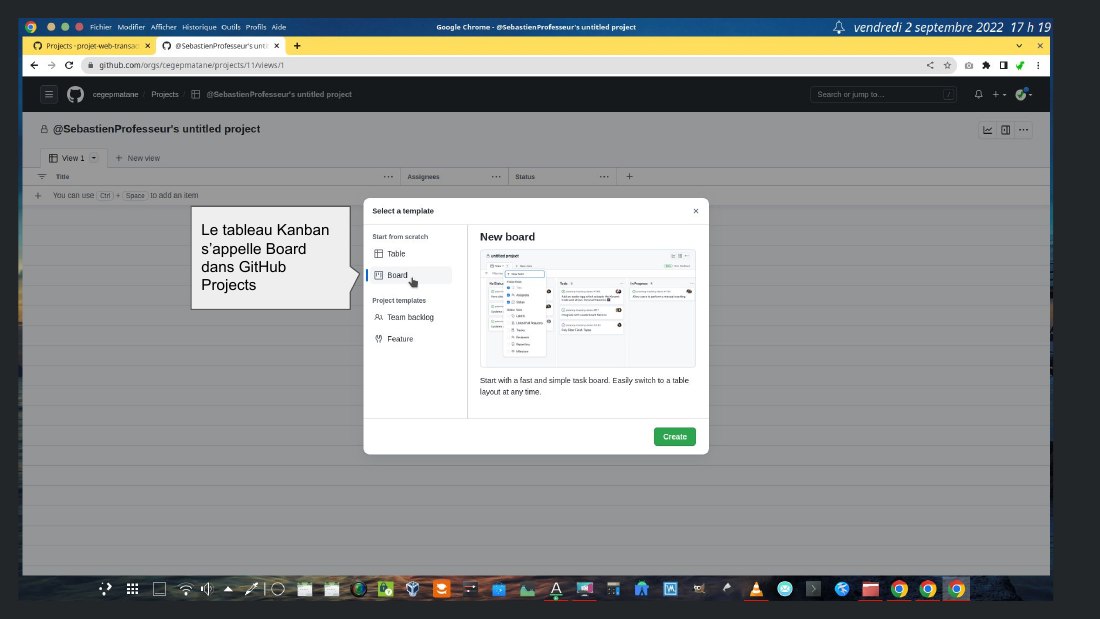The width and height of the screenshot is (1100, 619).
Task: Click New view button
Action: coord(138,158)
